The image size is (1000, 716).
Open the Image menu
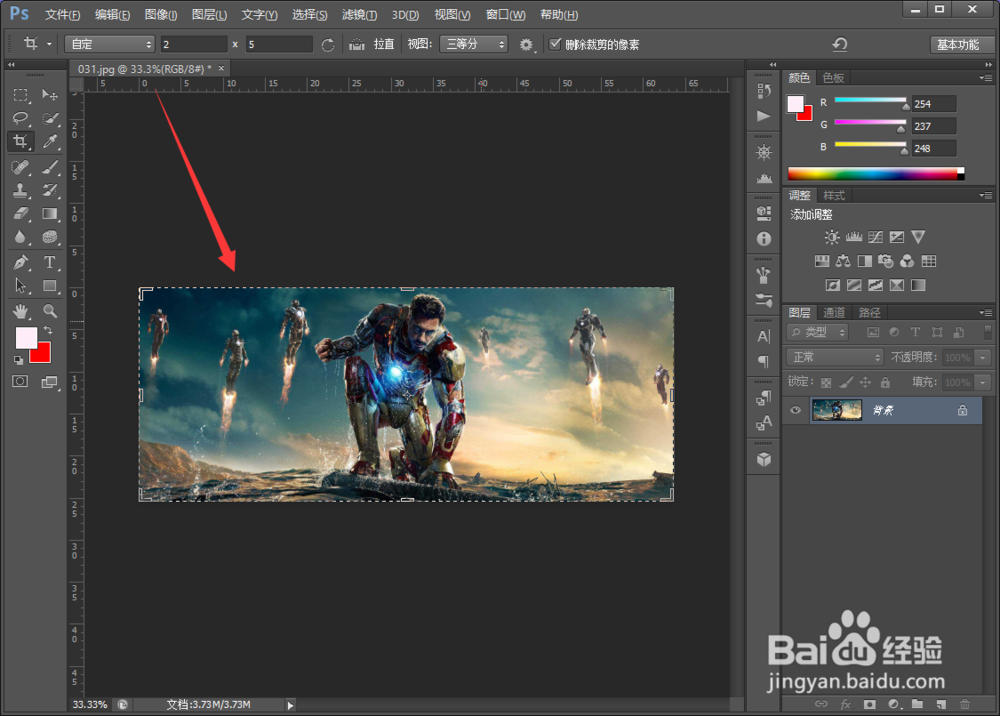[x=161, y=15]
